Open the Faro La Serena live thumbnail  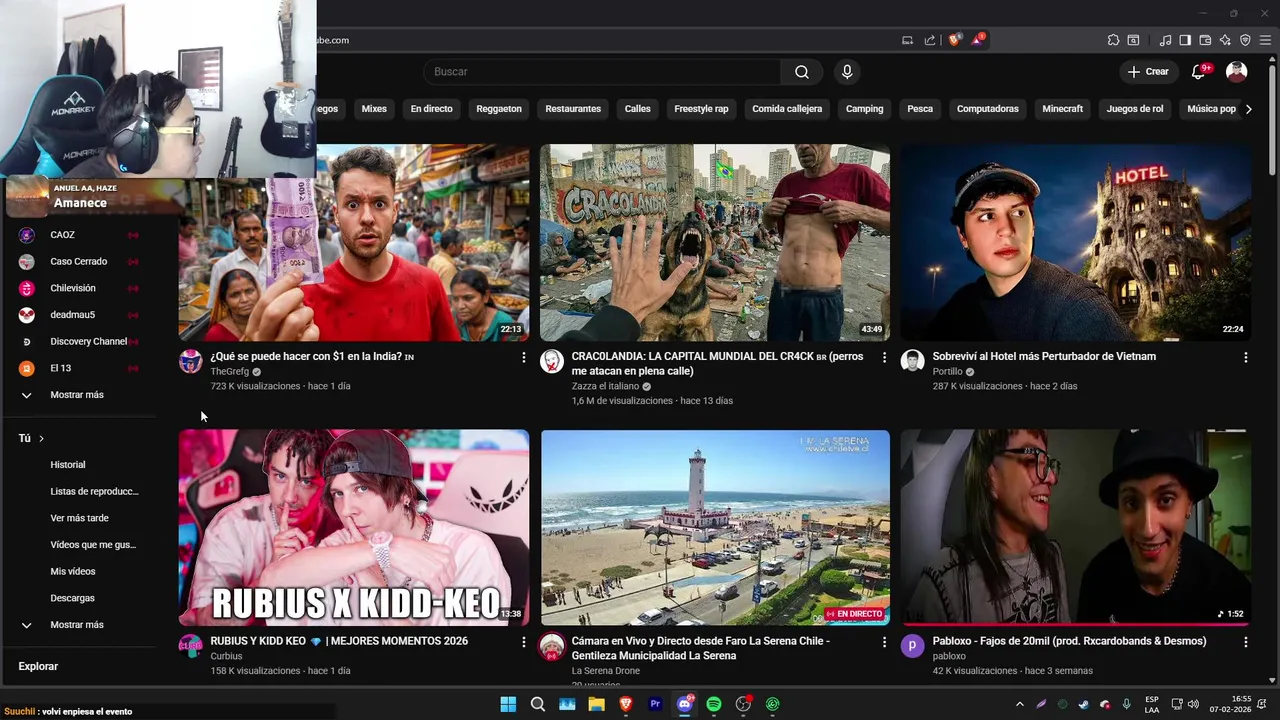click(715, 528)
